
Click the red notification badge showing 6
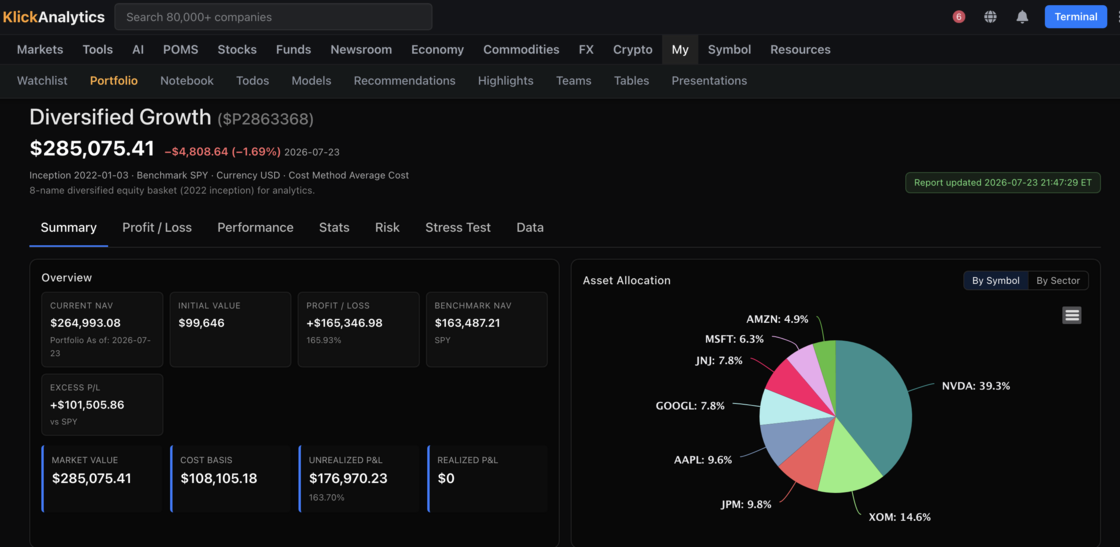[x=959, y=16]
